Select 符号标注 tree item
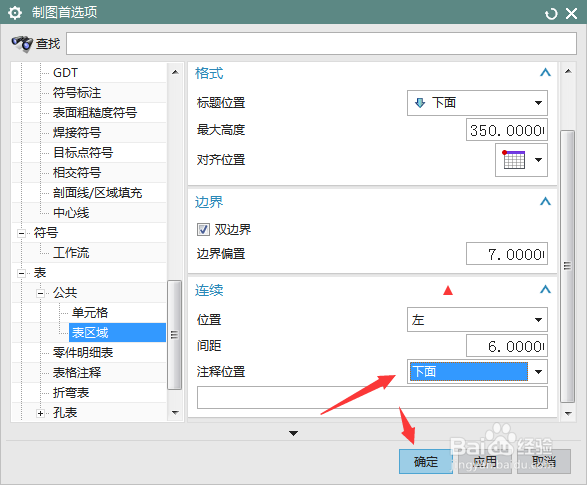587x485 pixels. tap(77, 92)
